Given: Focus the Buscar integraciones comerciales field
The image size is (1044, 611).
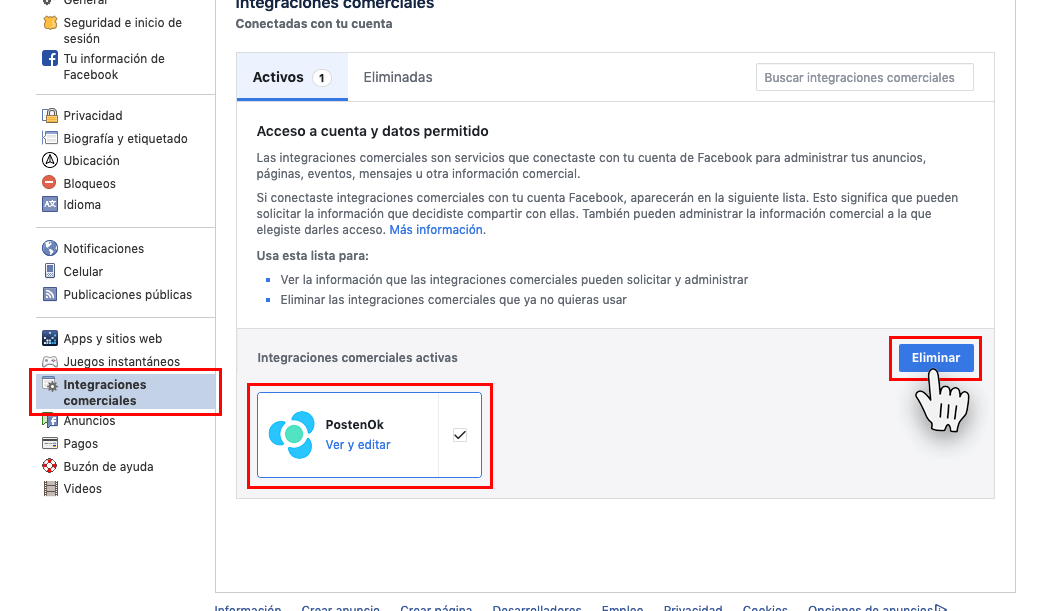Looking at the screenshot, I should (x=864, y=77).
